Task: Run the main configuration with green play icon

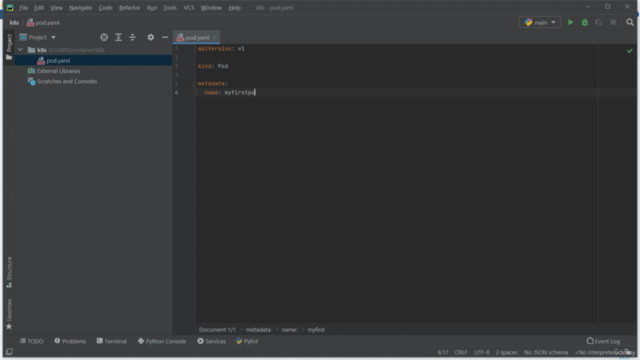Action: click(570, 22)
